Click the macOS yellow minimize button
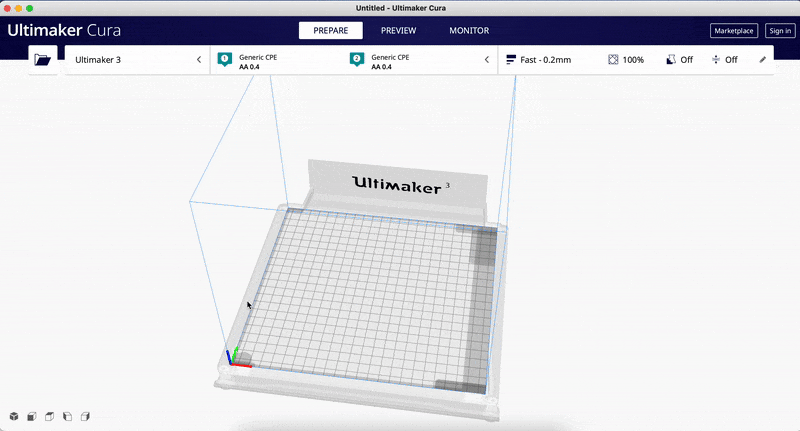The width and height of the screenshot is (800, 431). point(18,8)
